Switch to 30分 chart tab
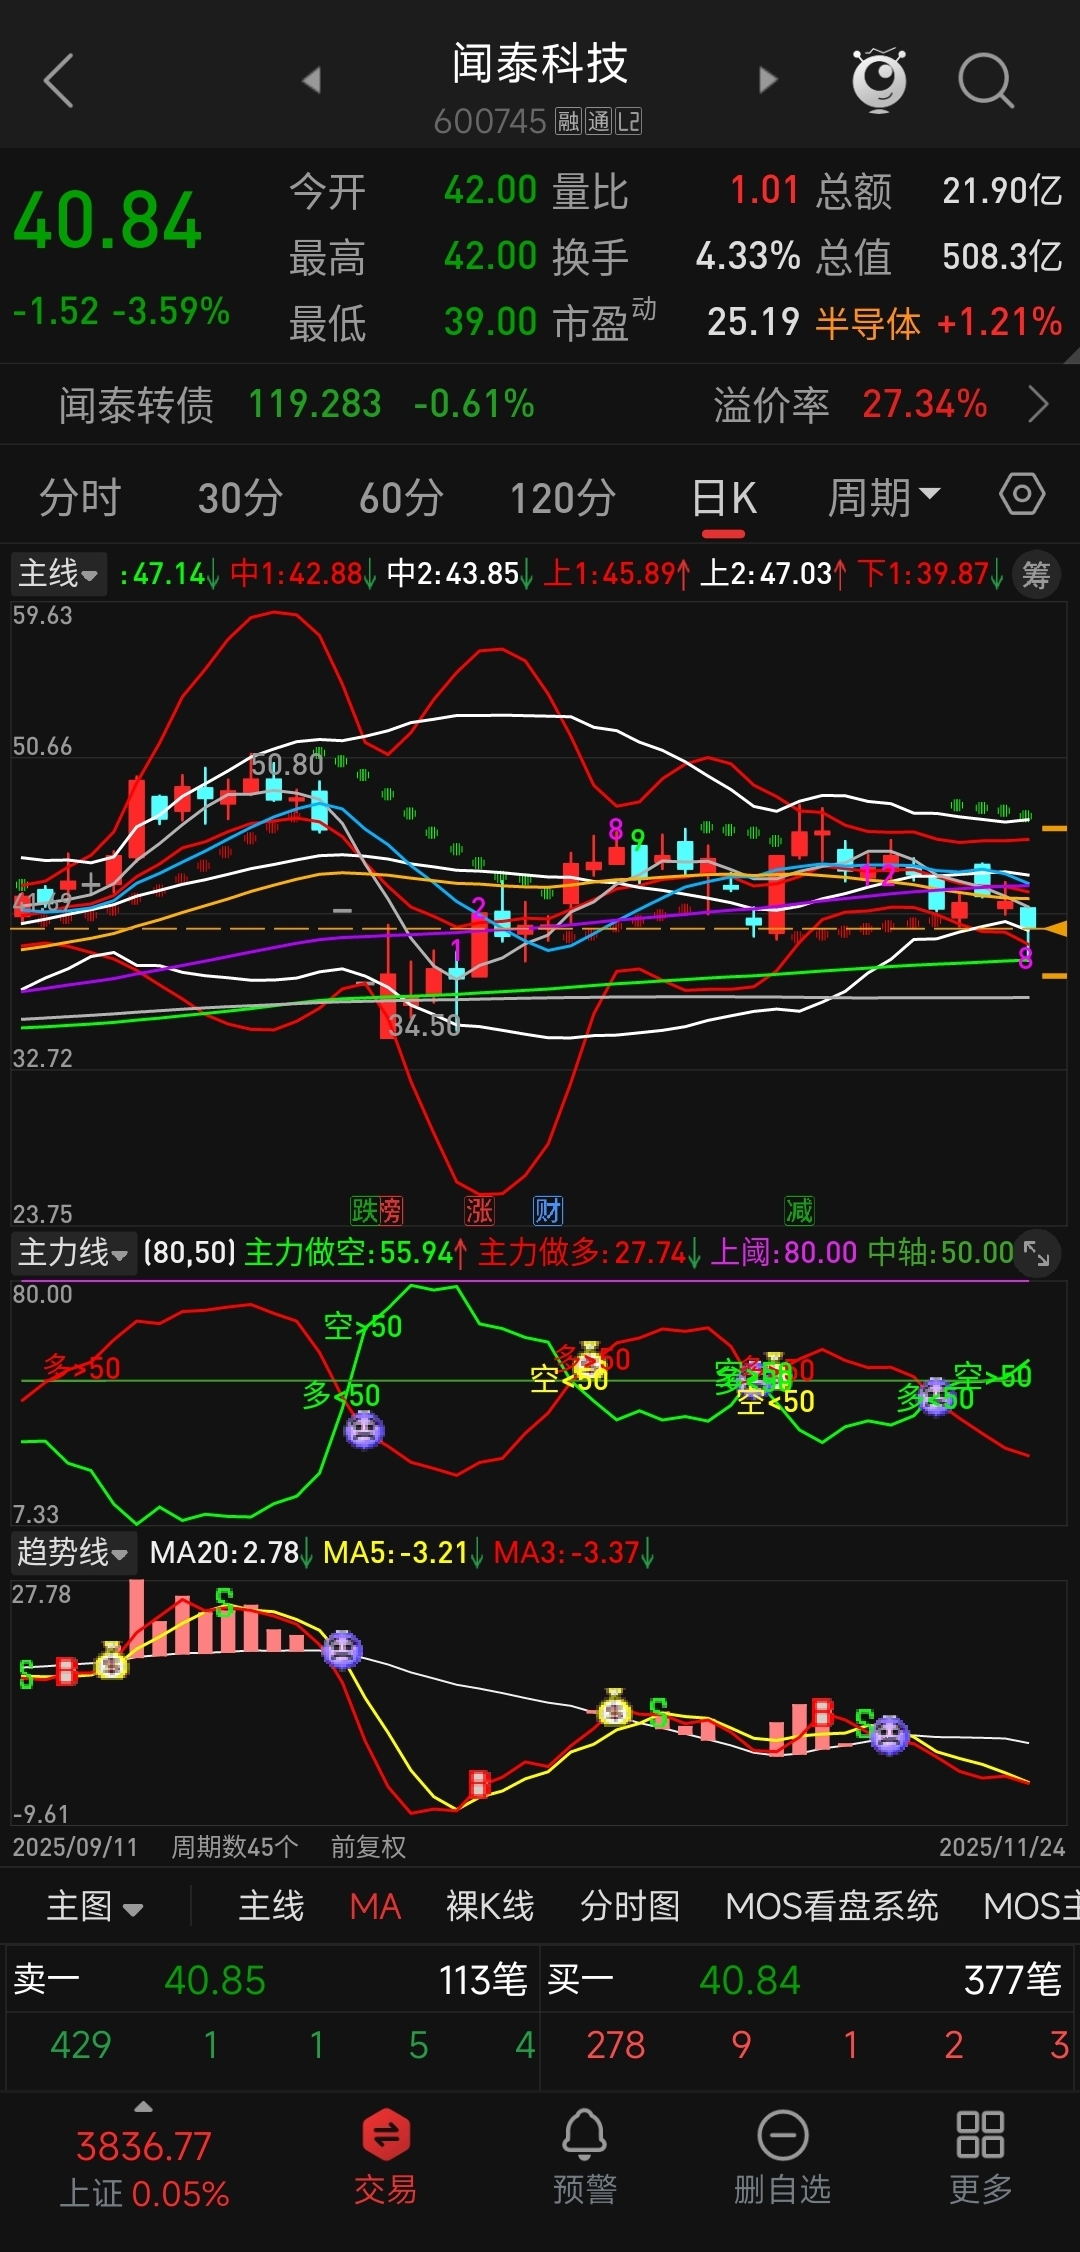The image size is (1080, 2252). (x=240, y=497)
